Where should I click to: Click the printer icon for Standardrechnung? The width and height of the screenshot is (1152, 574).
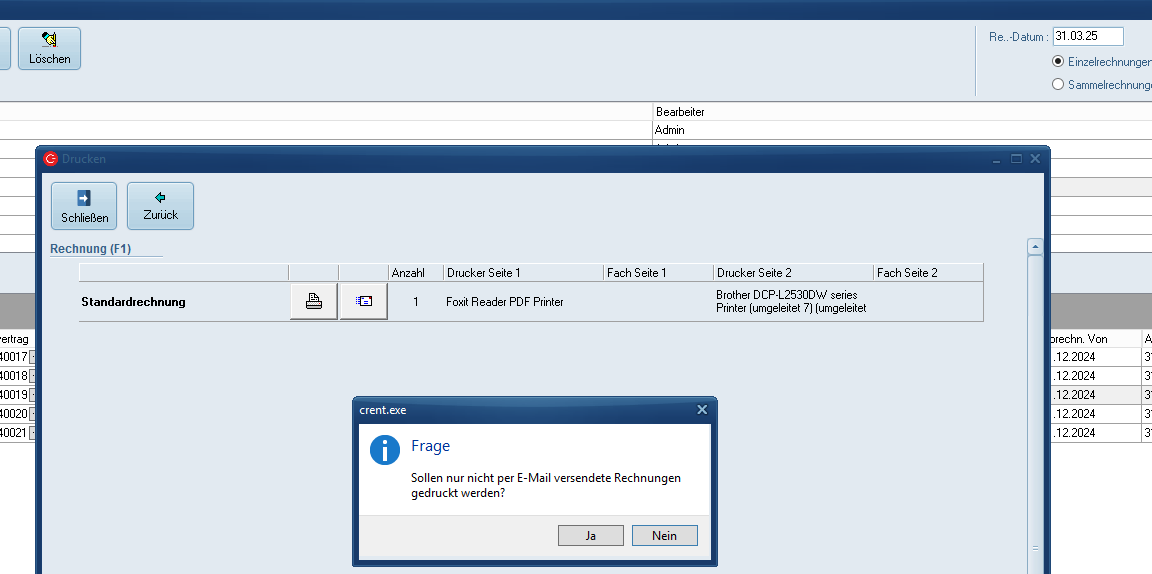(x=314, y=301)
